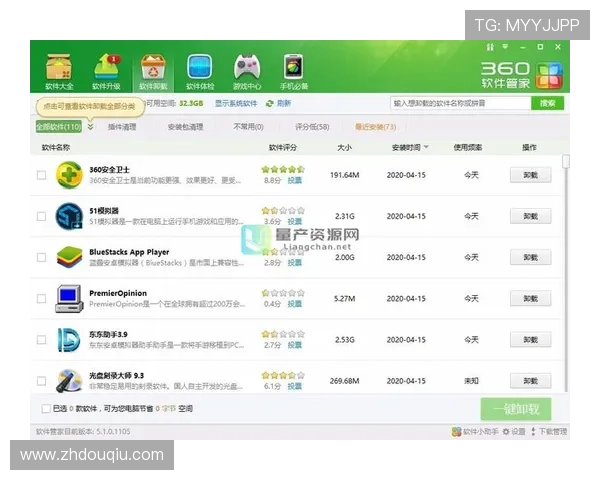Image resolution: width=600 pixels, height=480 pixels.
Task: Open the 软件升级 software upgrade icon
Action: [x=106, y=72]
